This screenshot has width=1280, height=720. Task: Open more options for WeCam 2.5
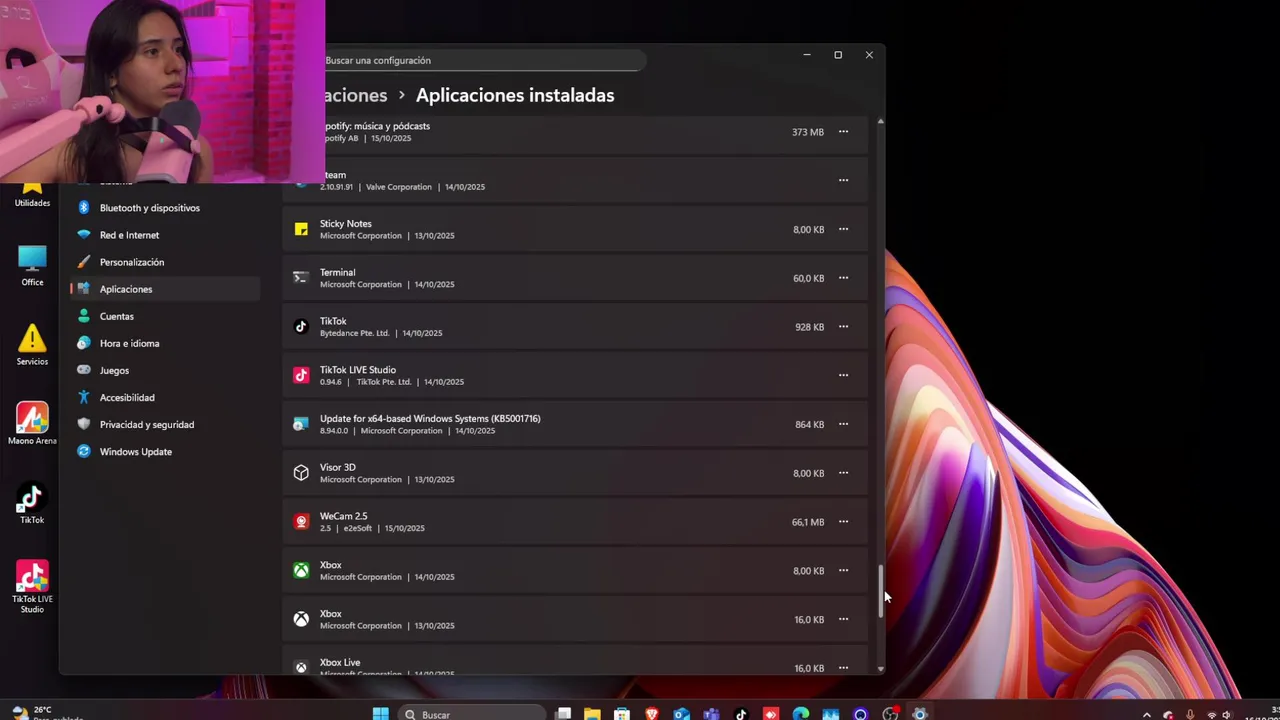coord(843,522)
